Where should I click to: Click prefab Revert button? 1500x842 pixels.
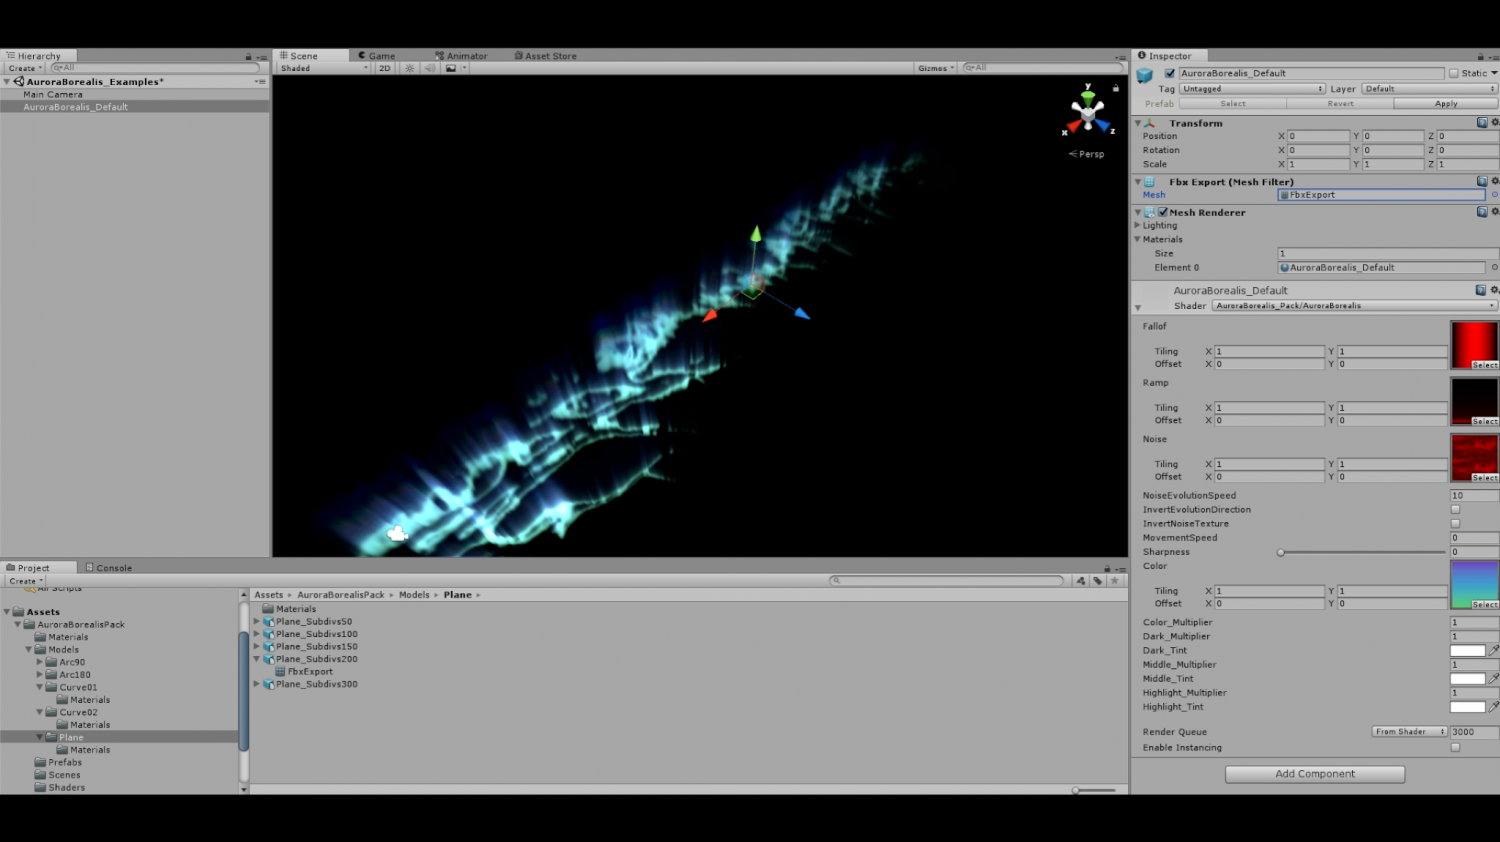[x=1340, y=104]
